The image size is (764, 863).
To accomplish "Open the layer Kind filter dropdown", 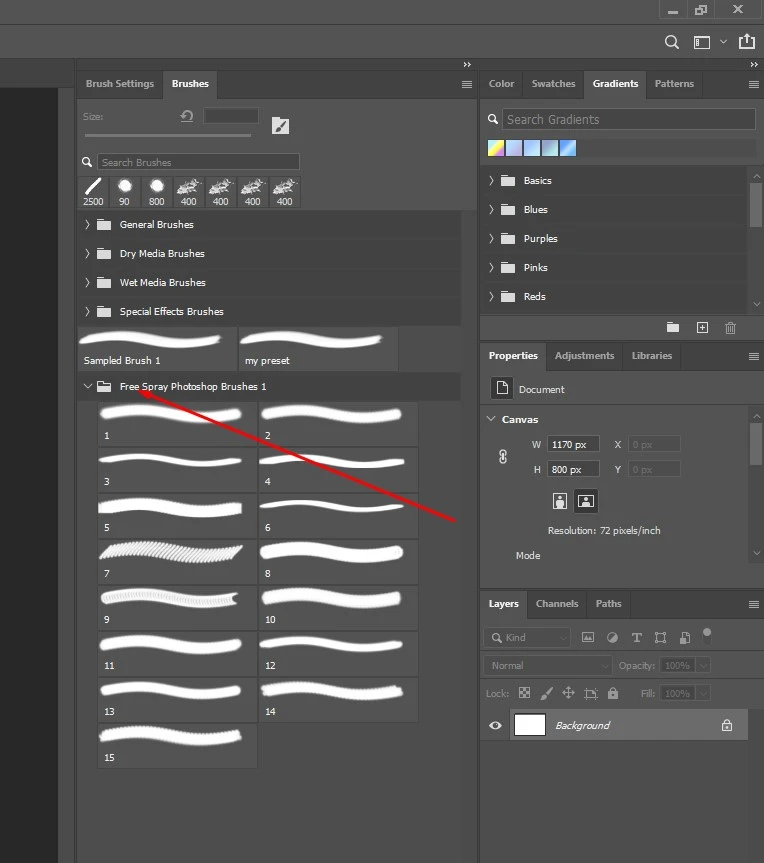I will pos(527,637).
